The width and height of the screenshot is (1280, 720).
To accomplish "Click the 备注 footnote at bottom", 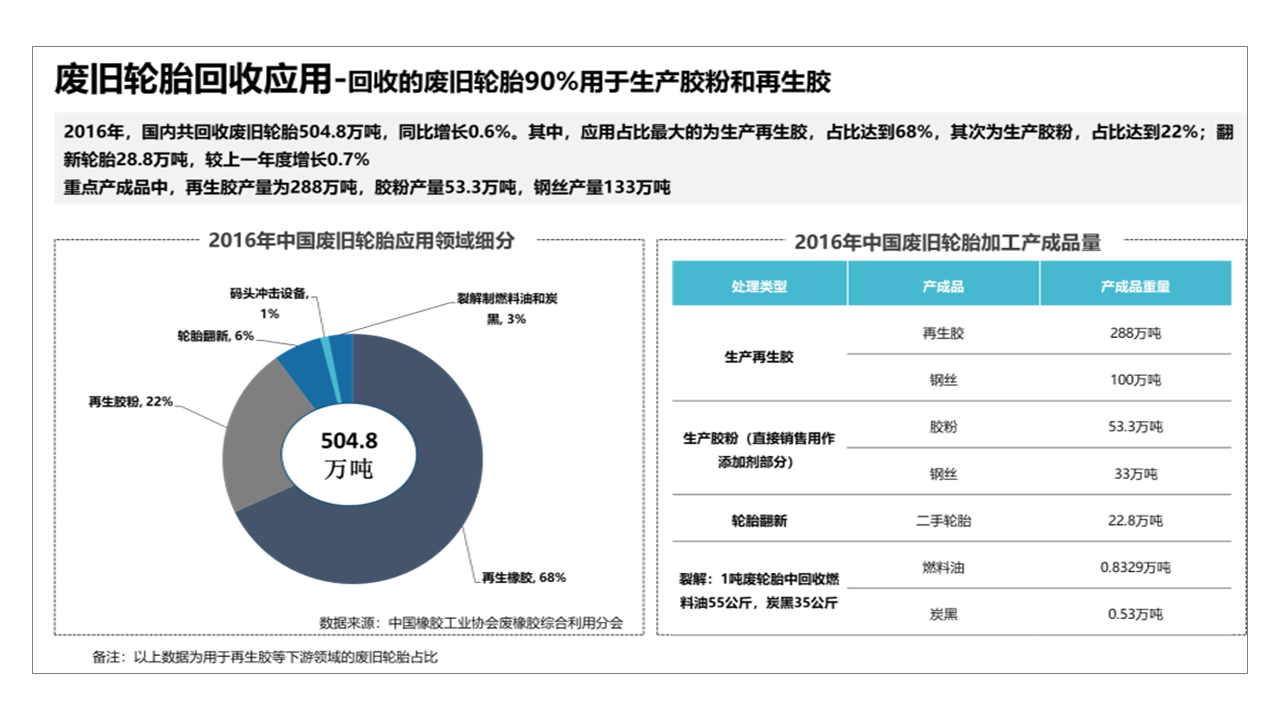I will click(x=264, y=657).
